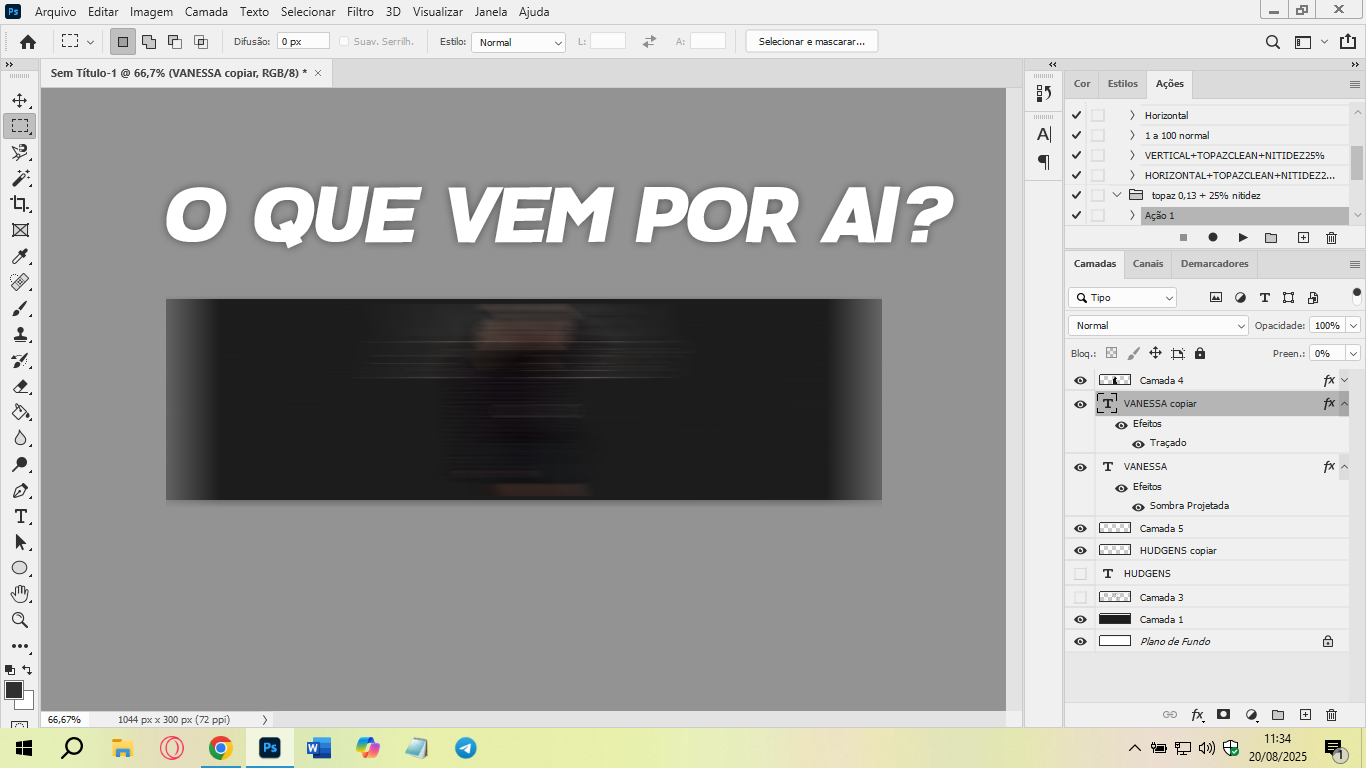This screenshot has width=1366, height=768.
Task: Select the Move tool
Action: click(x=19, y=100)
